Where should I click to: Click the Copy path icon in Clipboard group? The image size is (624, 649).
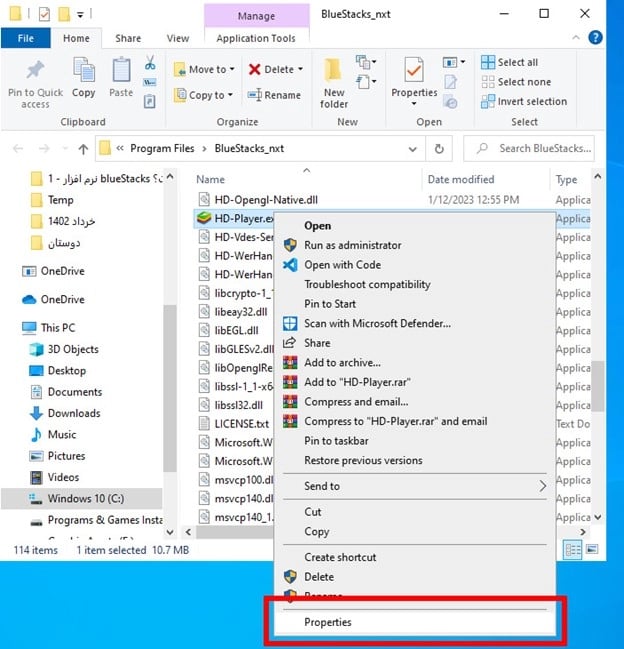(x=149, y=82)
